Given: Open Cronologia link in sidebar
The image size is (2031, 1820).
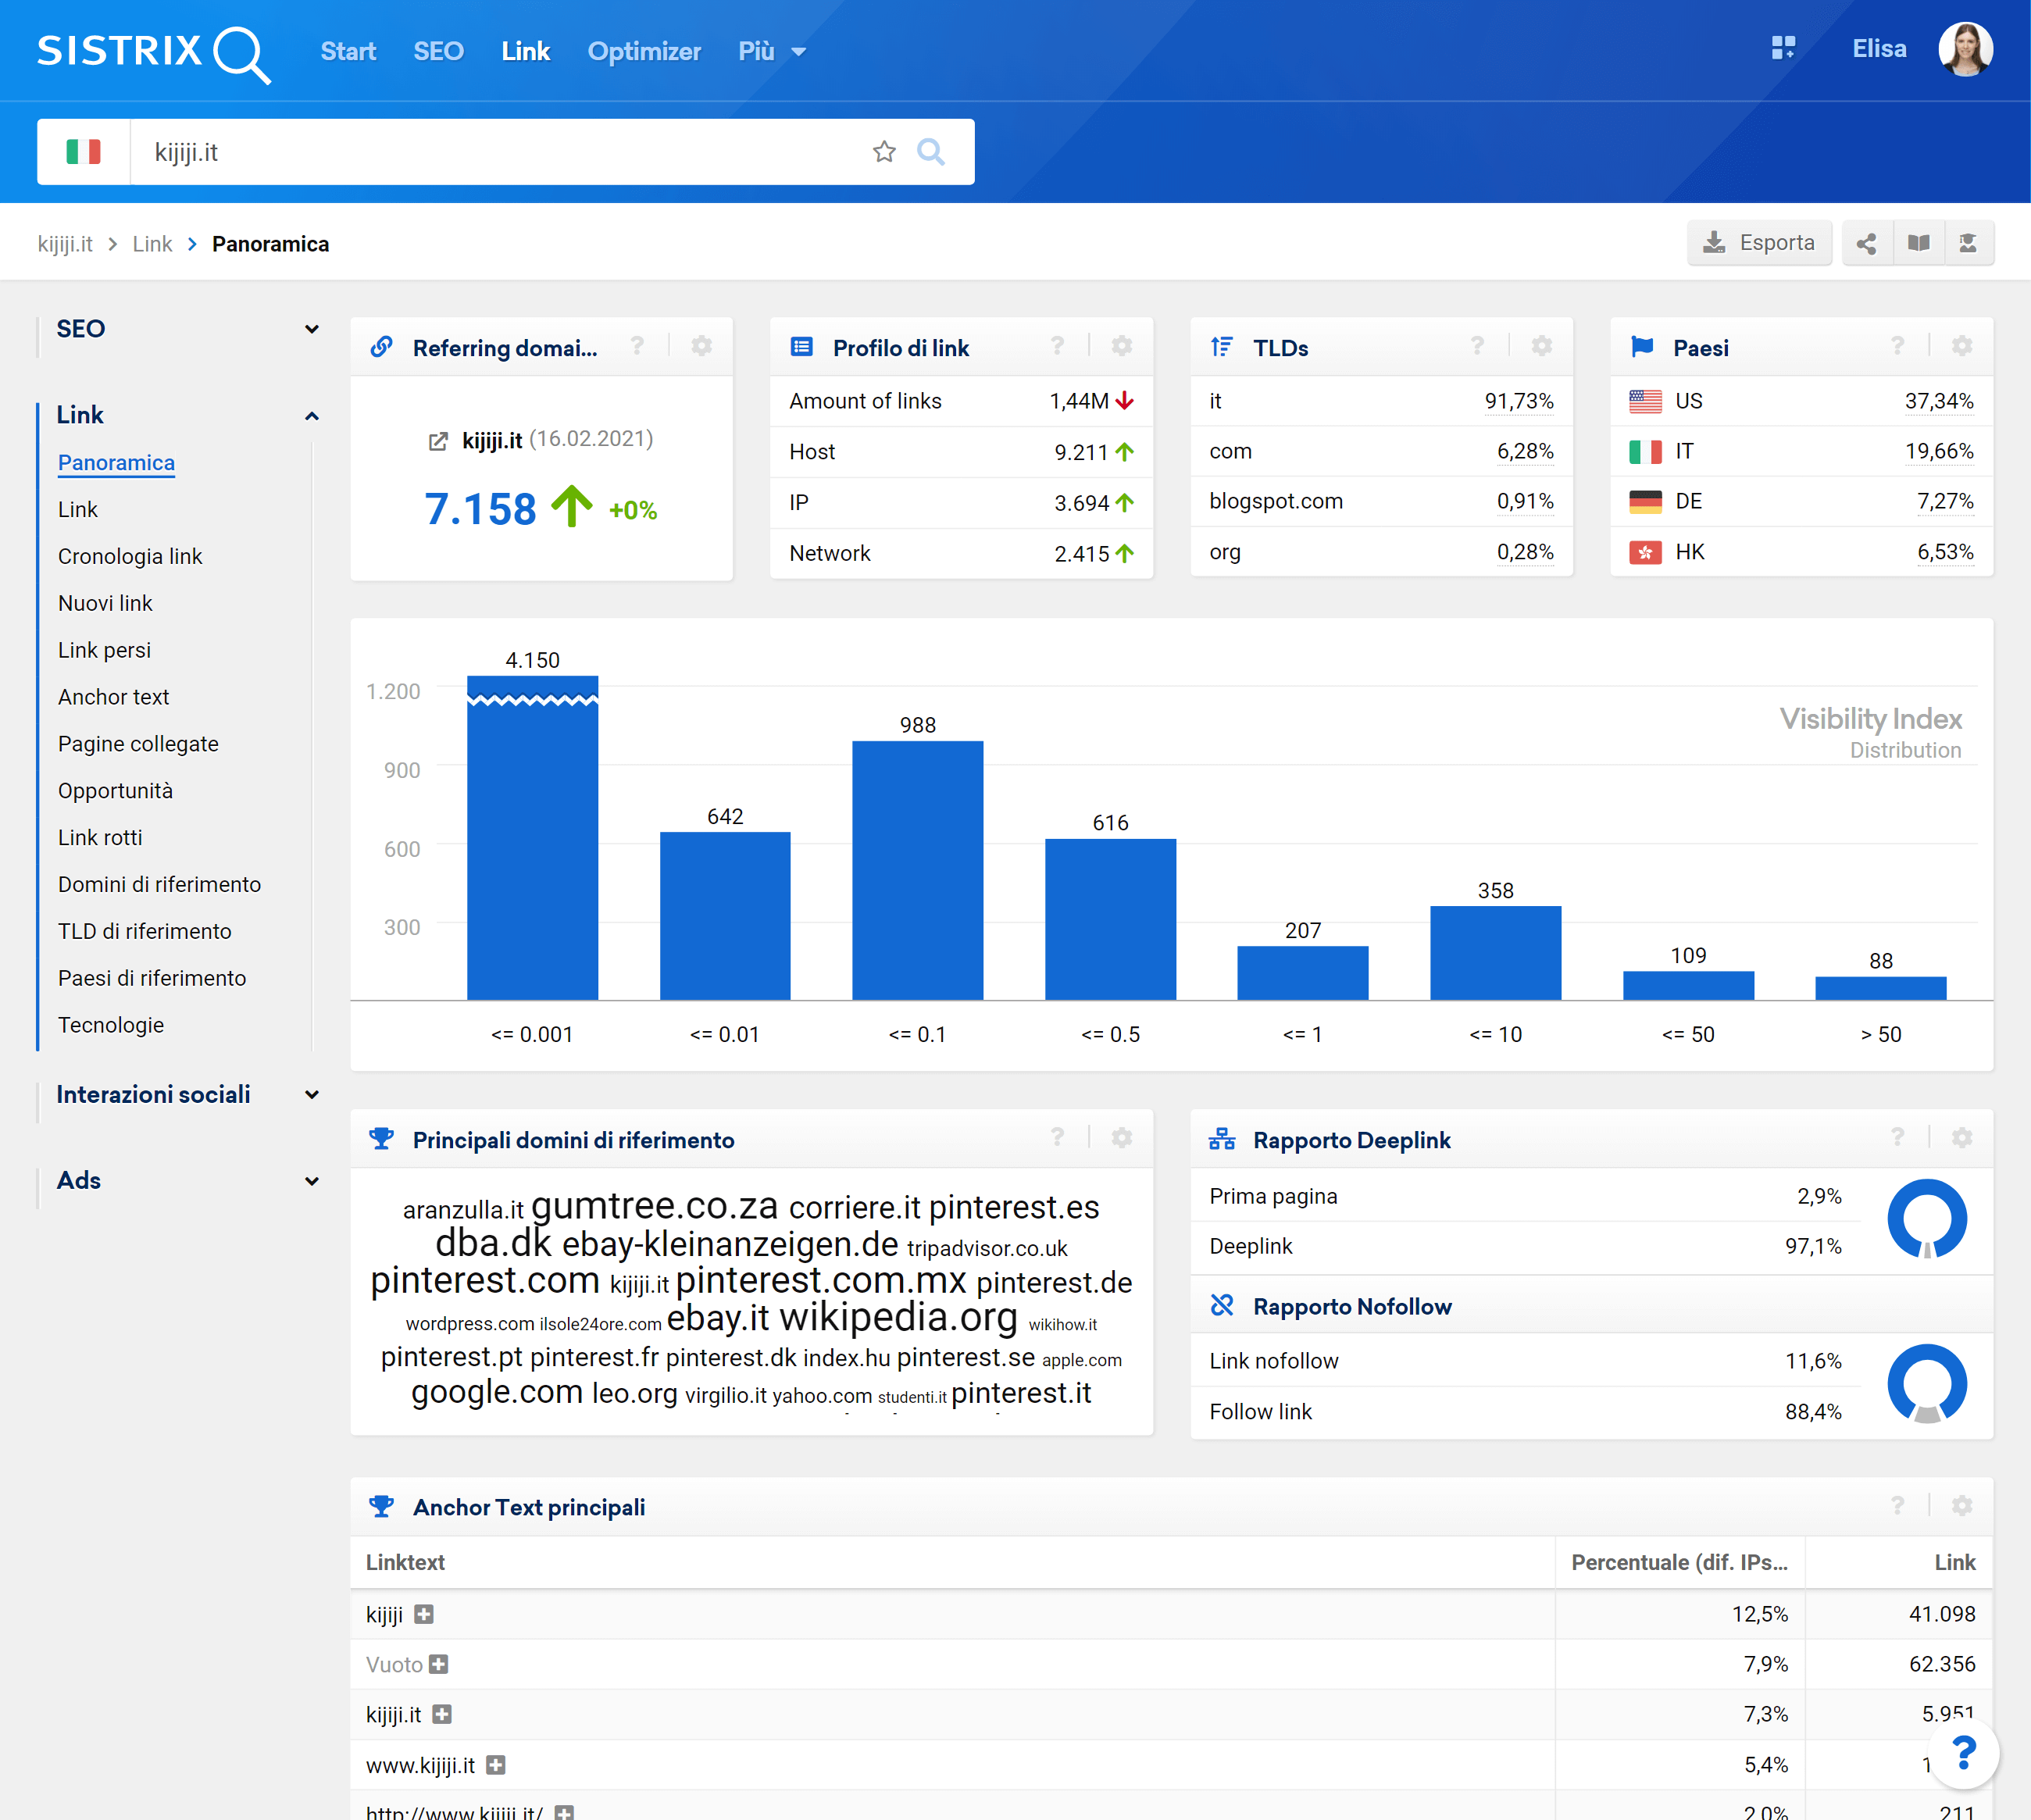Looking at the screenshot, I should pyautogui.click(x=130, y=556).
